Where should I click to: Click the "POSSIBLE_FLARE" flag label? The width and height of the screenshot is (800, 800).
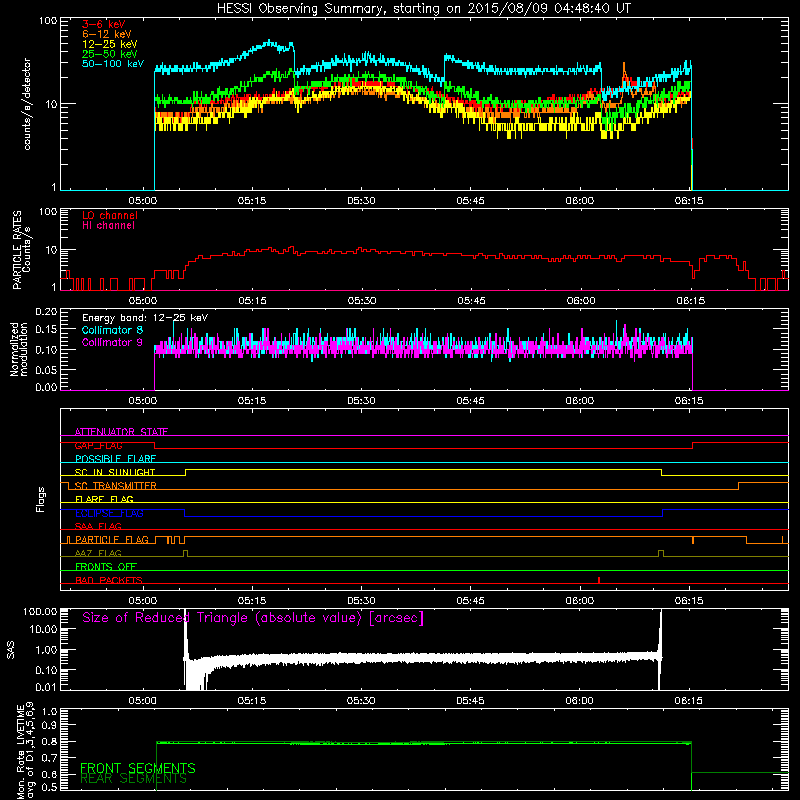coord(115,459)
